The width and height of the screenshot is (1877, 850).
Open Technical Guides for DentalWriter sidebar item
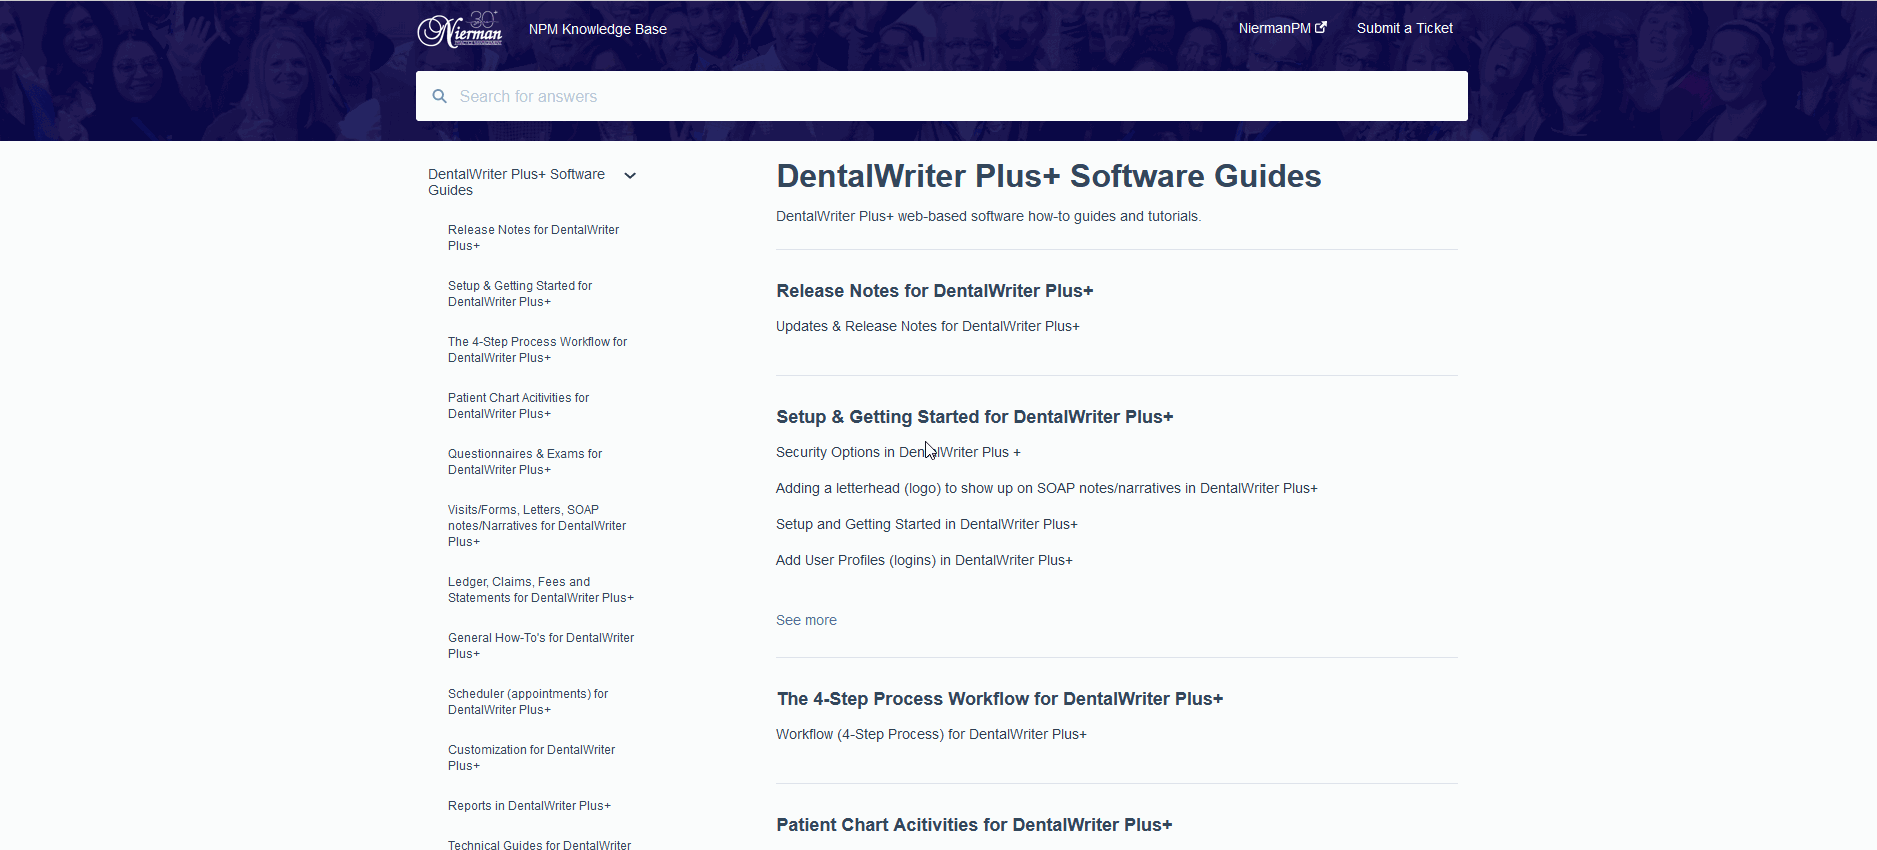point(539,845)
